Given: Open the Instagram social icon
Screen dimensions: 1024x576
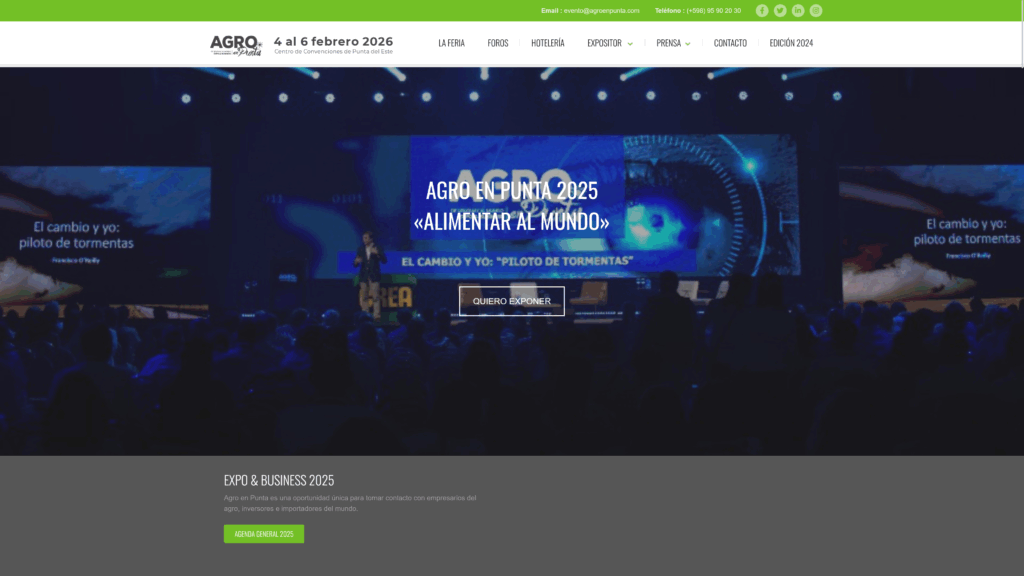Looking at the screenshot, I should point(816,10).
